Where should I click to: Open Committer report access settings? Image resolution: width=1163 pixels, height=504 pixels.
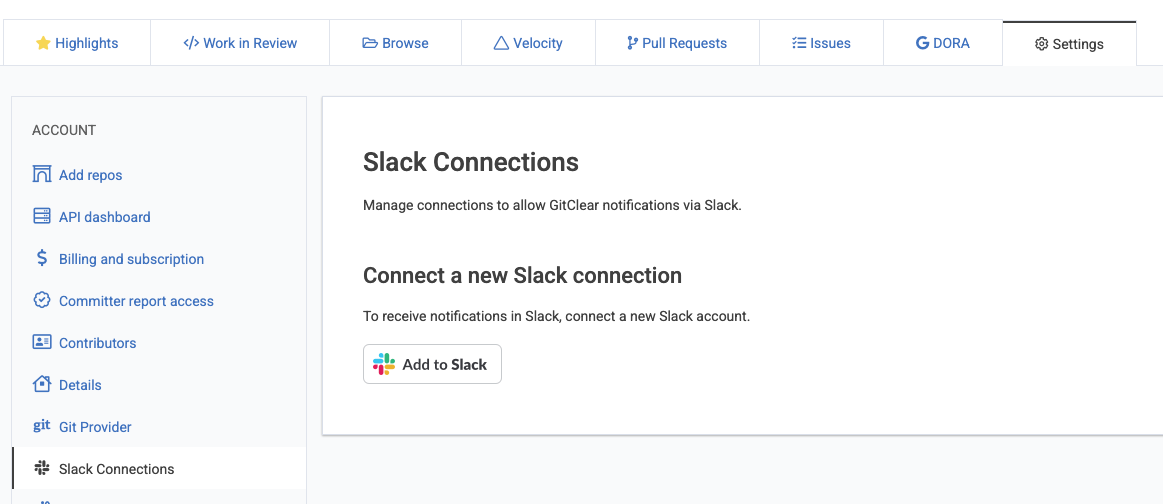(x=136, y=301)
